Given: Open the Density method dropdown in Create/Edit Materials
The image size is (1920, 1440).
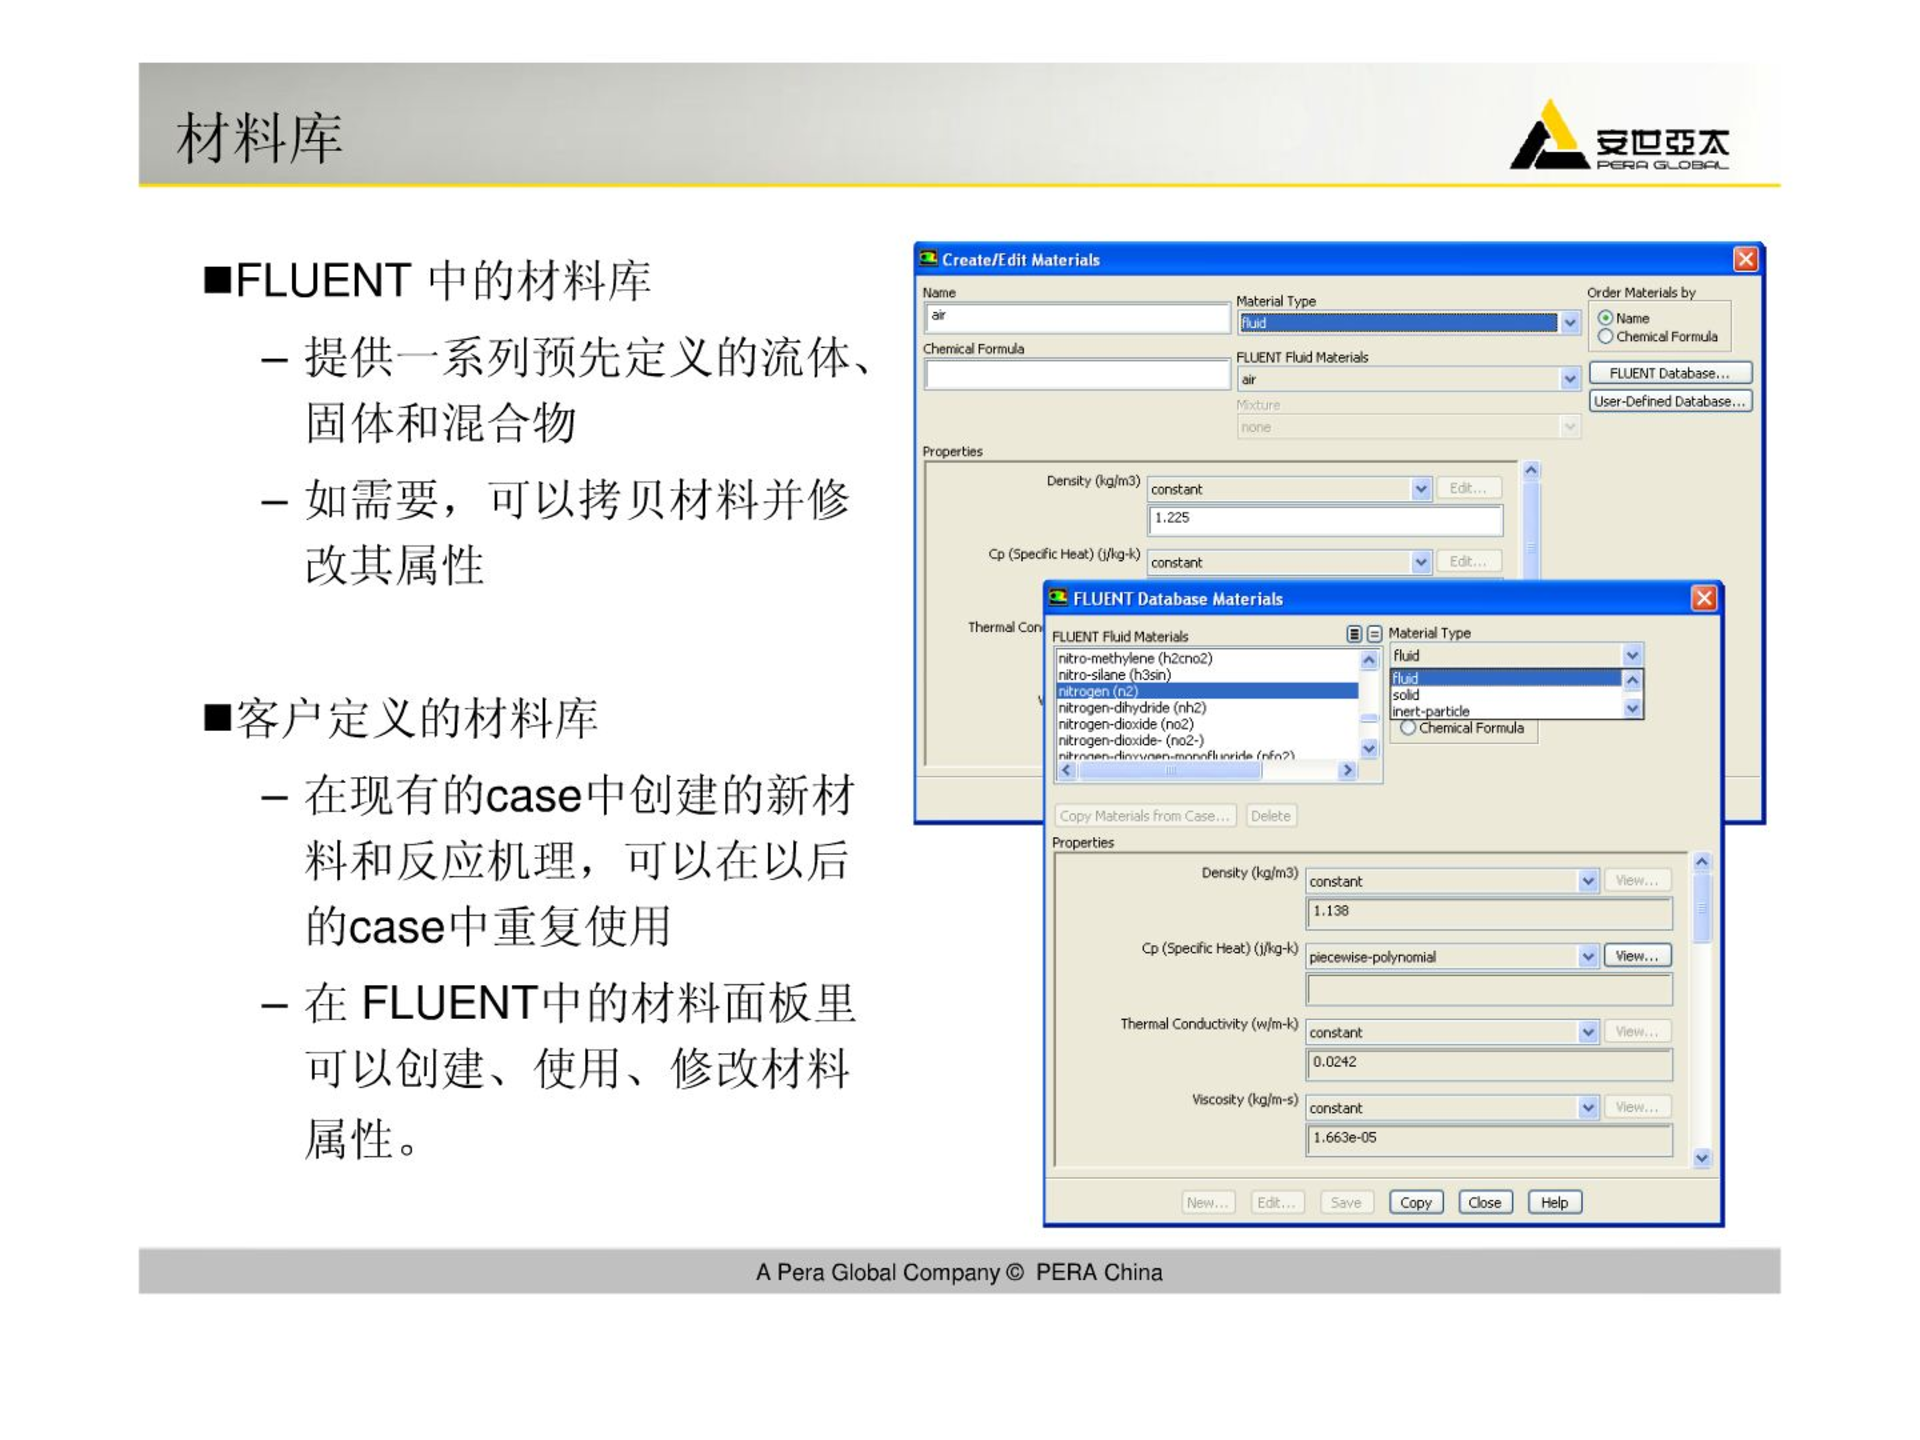Looking at the screenshot, I should [x=1421, y=489].
